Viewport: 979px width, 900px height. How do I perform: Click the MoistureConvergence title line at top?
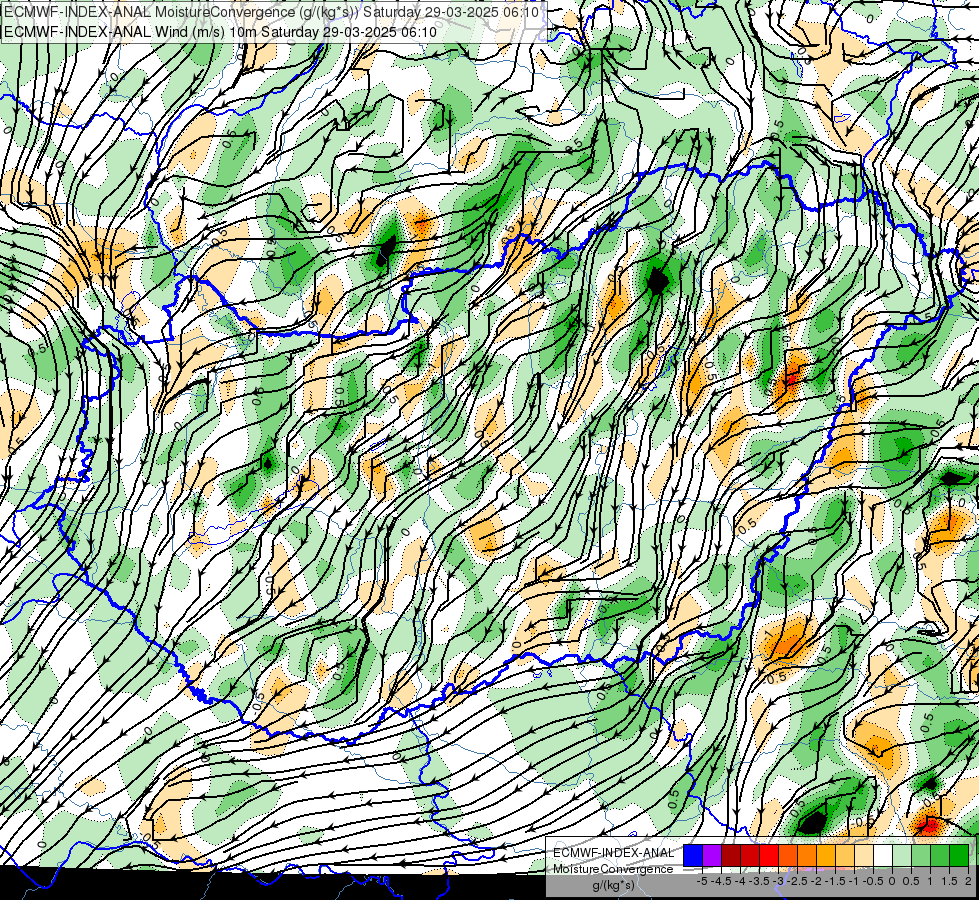[273, 12]
